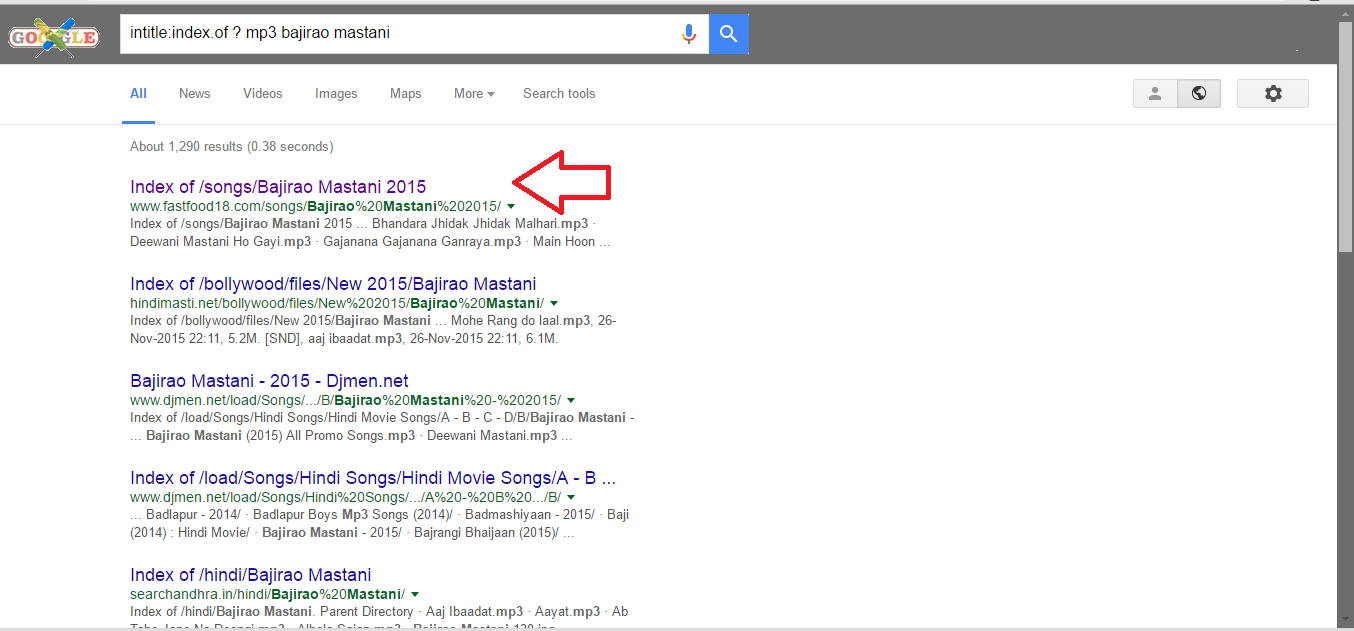Open the Maps tab
The width and height of the screenshot is (1354, 631).
pyautogui.click(x=405, y=93)
